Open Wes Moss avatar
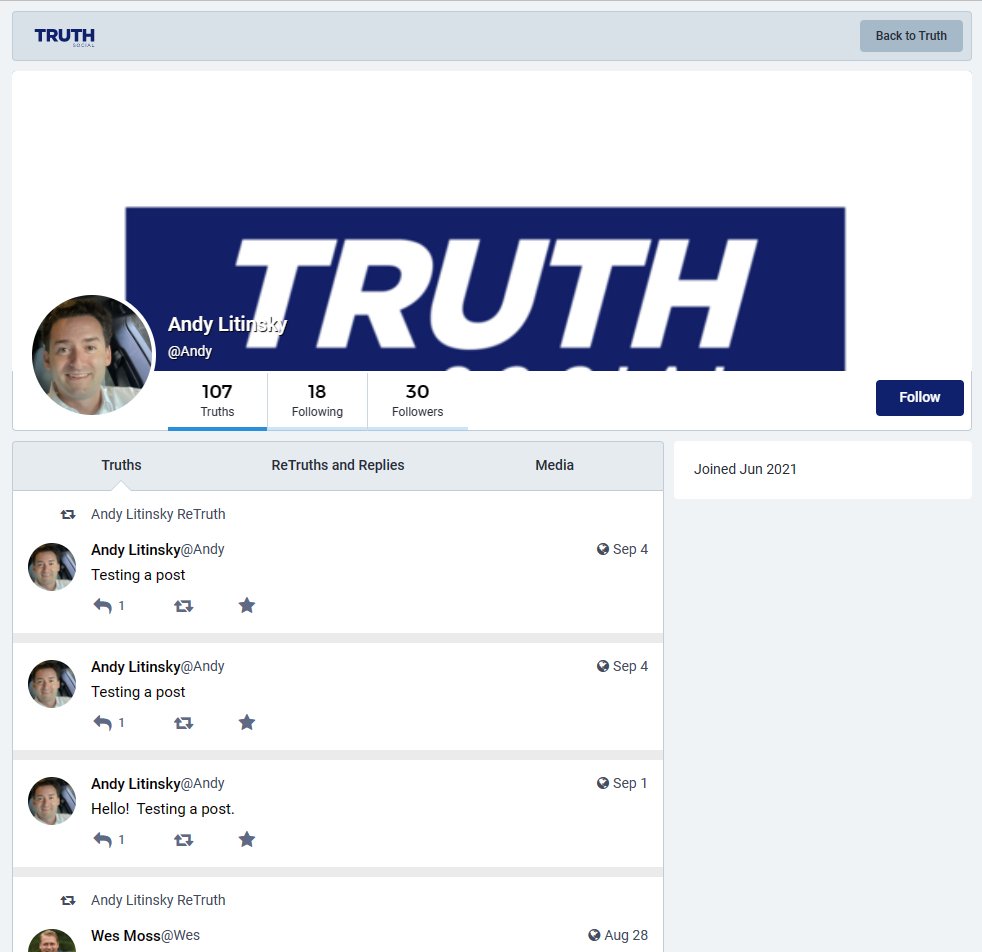This screenshot has width=982, height=952. 52,941
